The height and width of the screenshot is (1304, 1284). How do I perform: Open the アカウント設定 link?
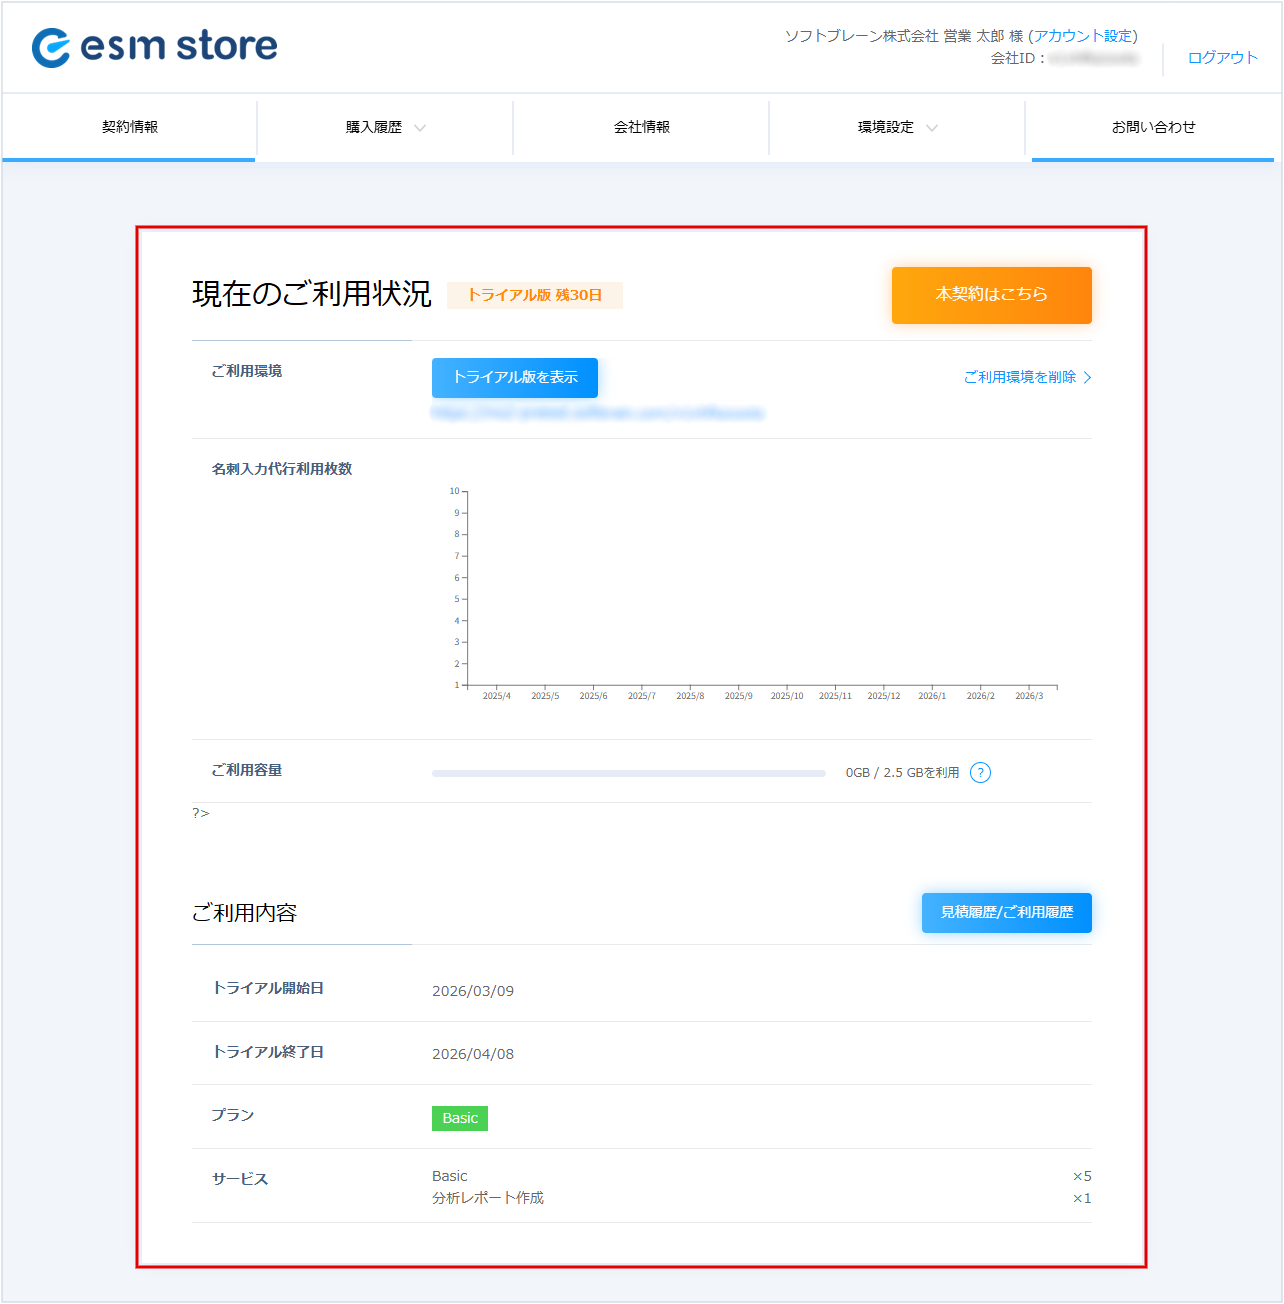(1084, 36)
